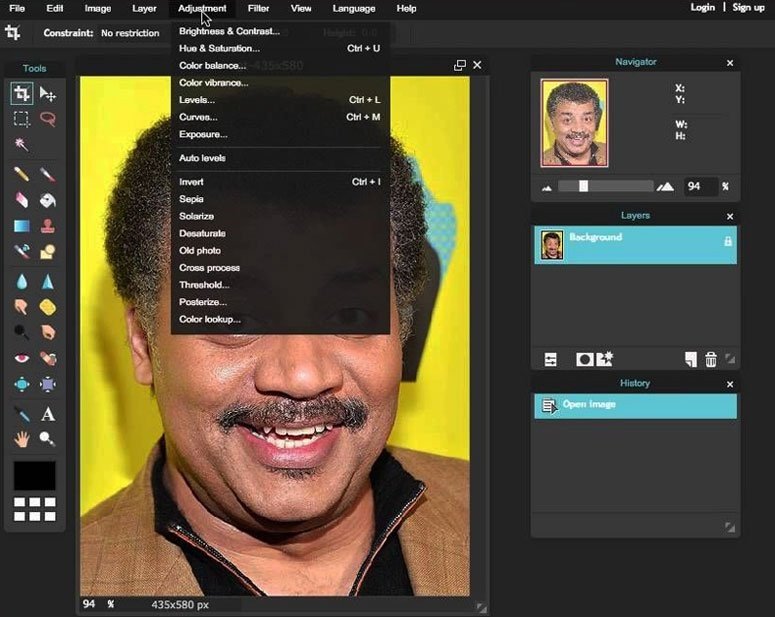Open layer styles button
This screenshot has width=775, height=617.
[605, 359]
